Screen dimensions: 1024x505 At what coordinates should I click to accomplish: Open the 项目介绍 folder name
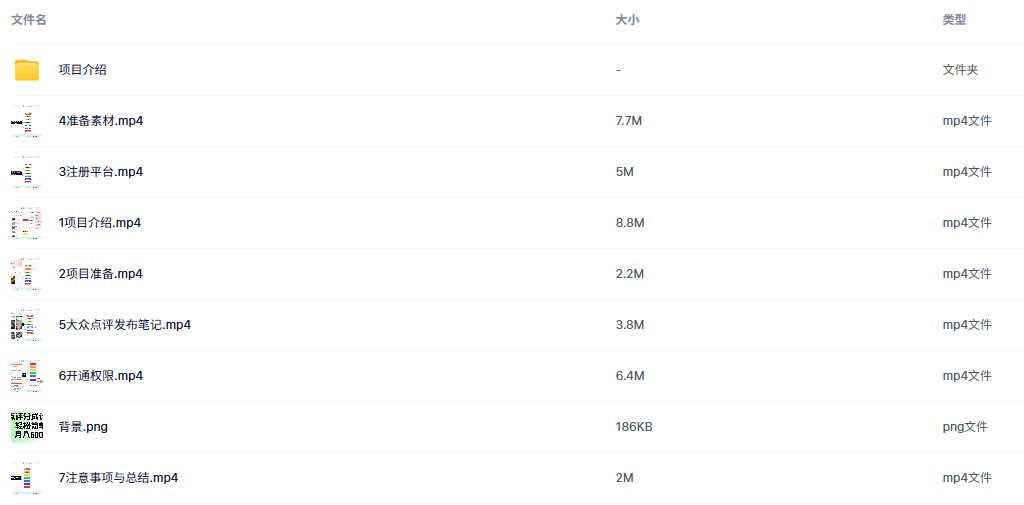83,70
